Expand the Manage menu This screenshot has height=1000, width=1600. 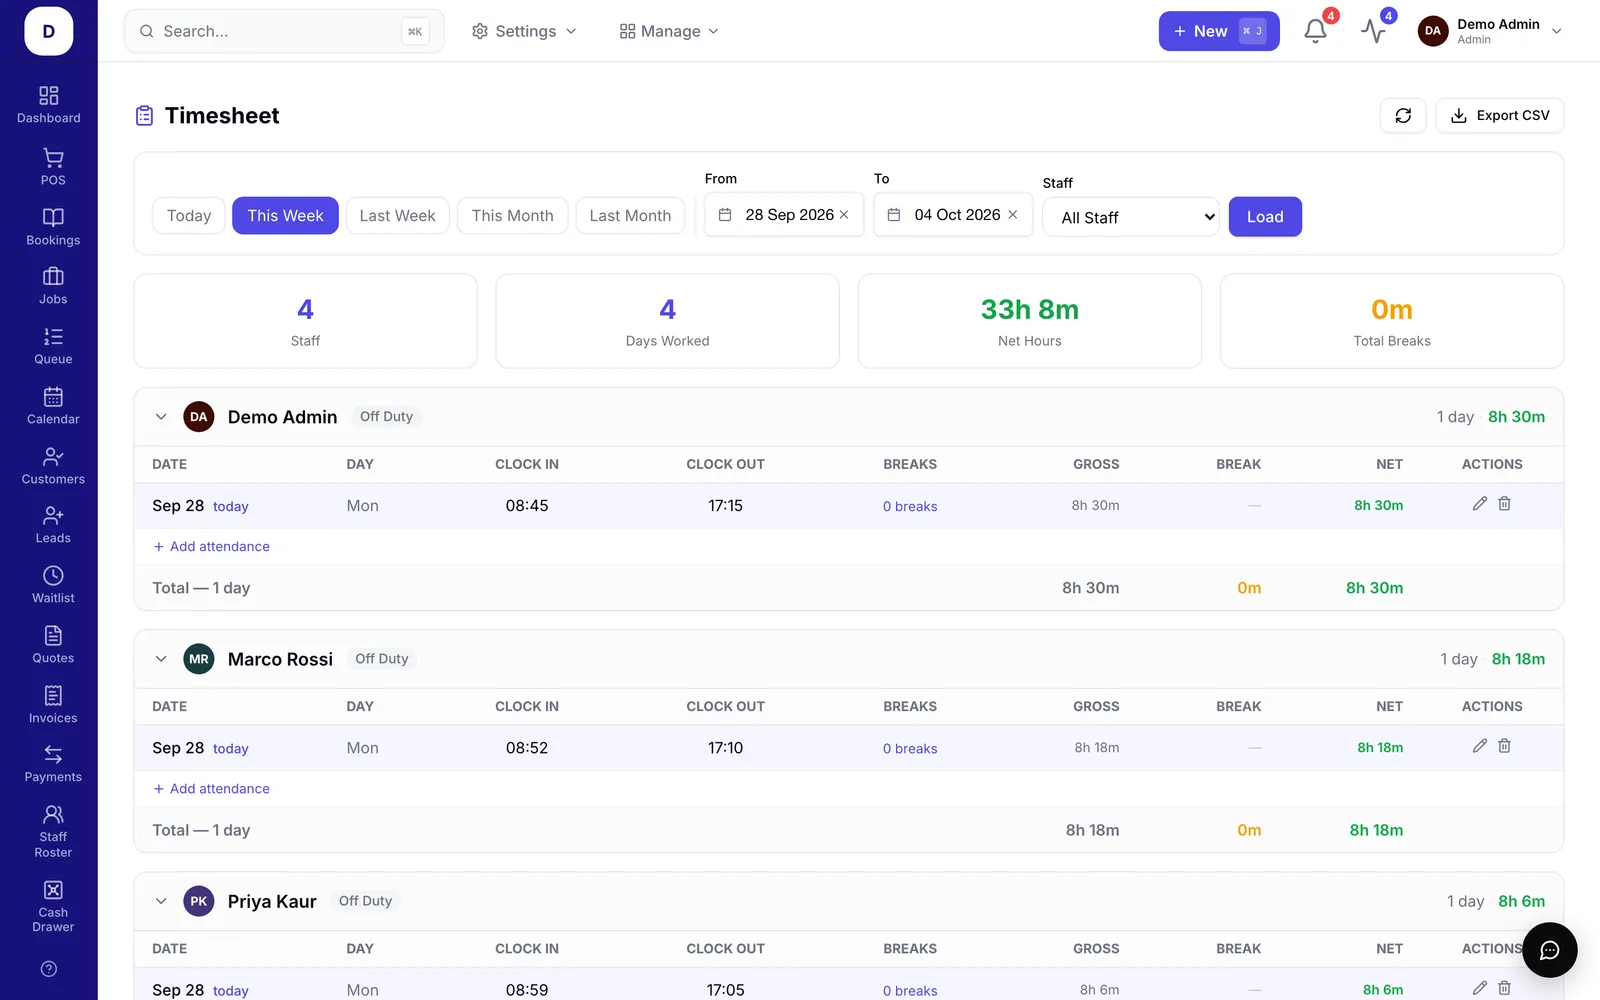coord(669,31)
